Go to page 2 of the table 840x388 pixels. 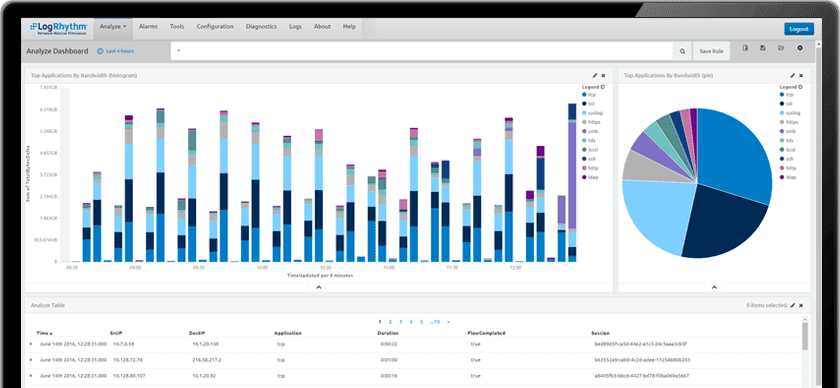(391, 322)
